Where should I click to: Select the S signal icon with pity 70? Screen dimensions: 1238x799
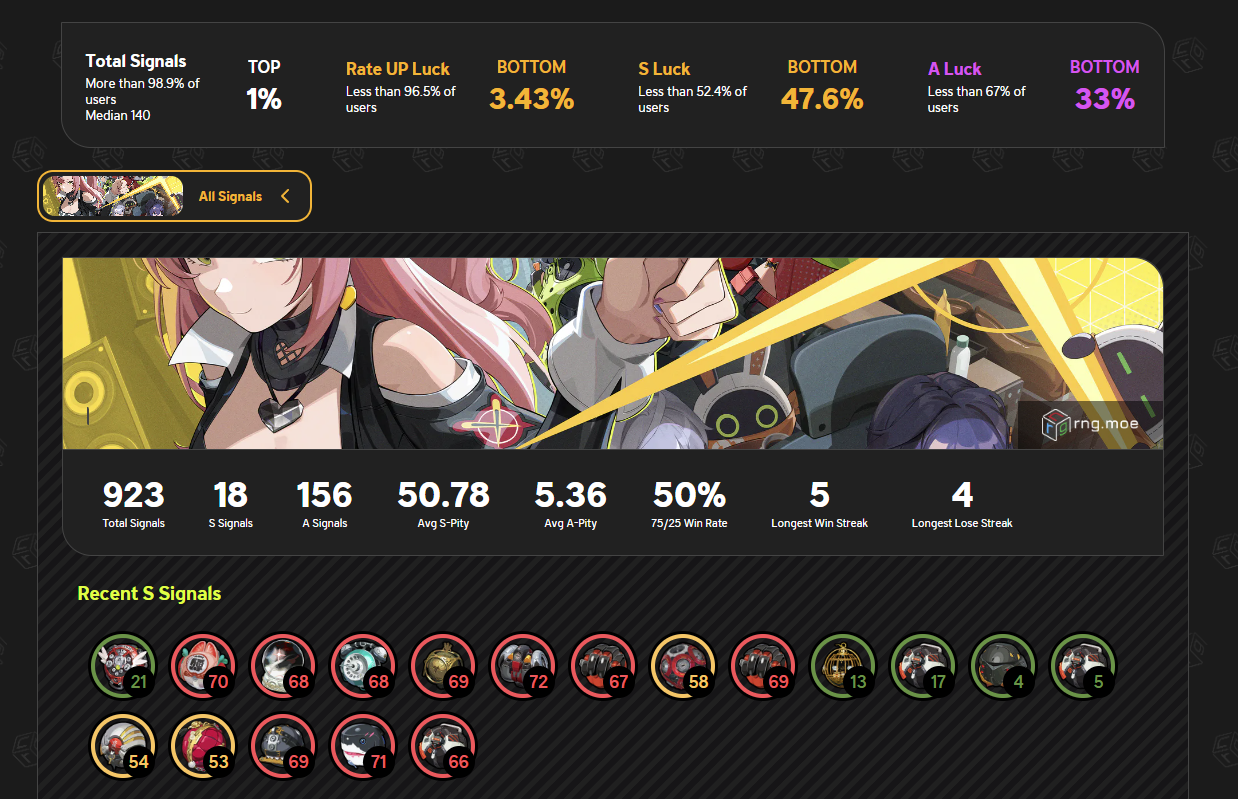tap(203, 666)
